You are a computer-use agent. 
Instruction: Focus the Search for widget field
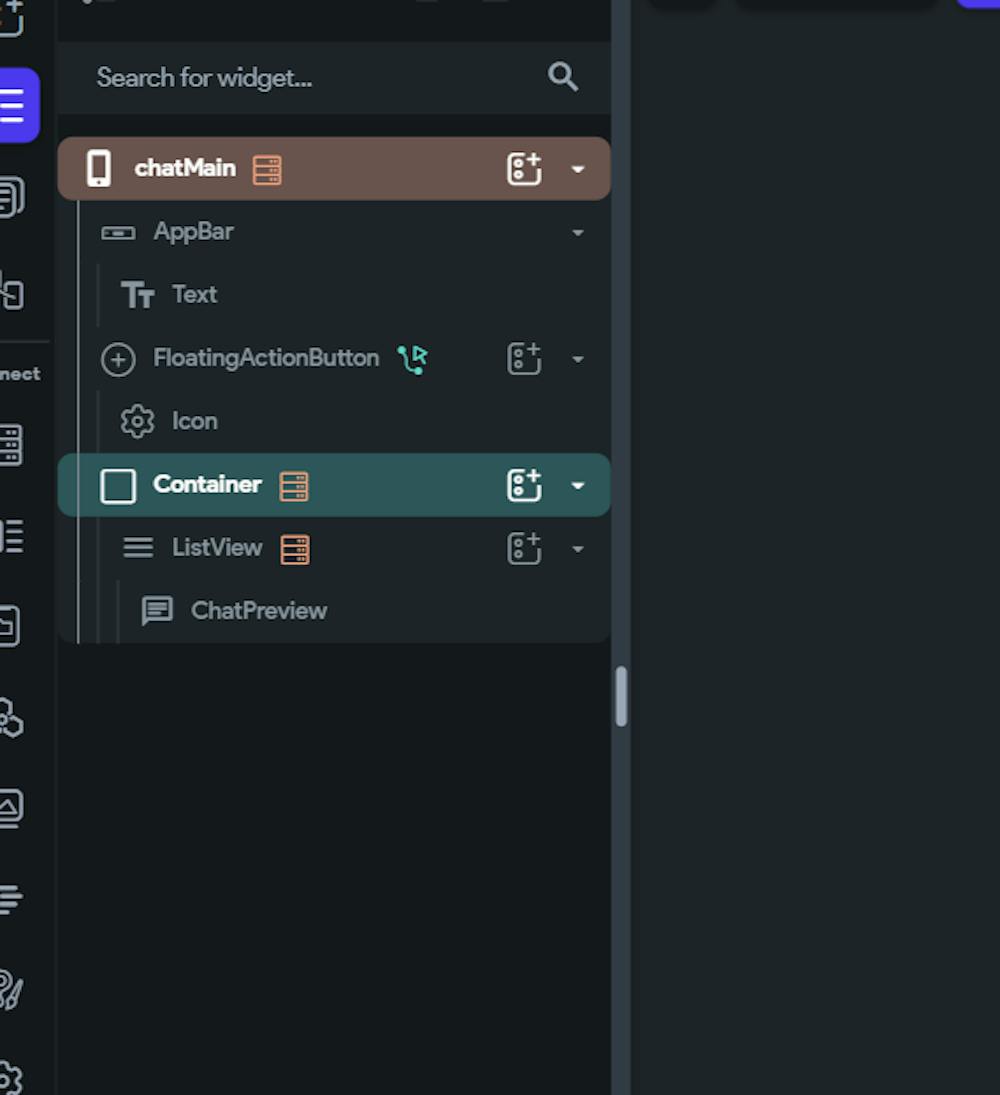tap(300, 78)
